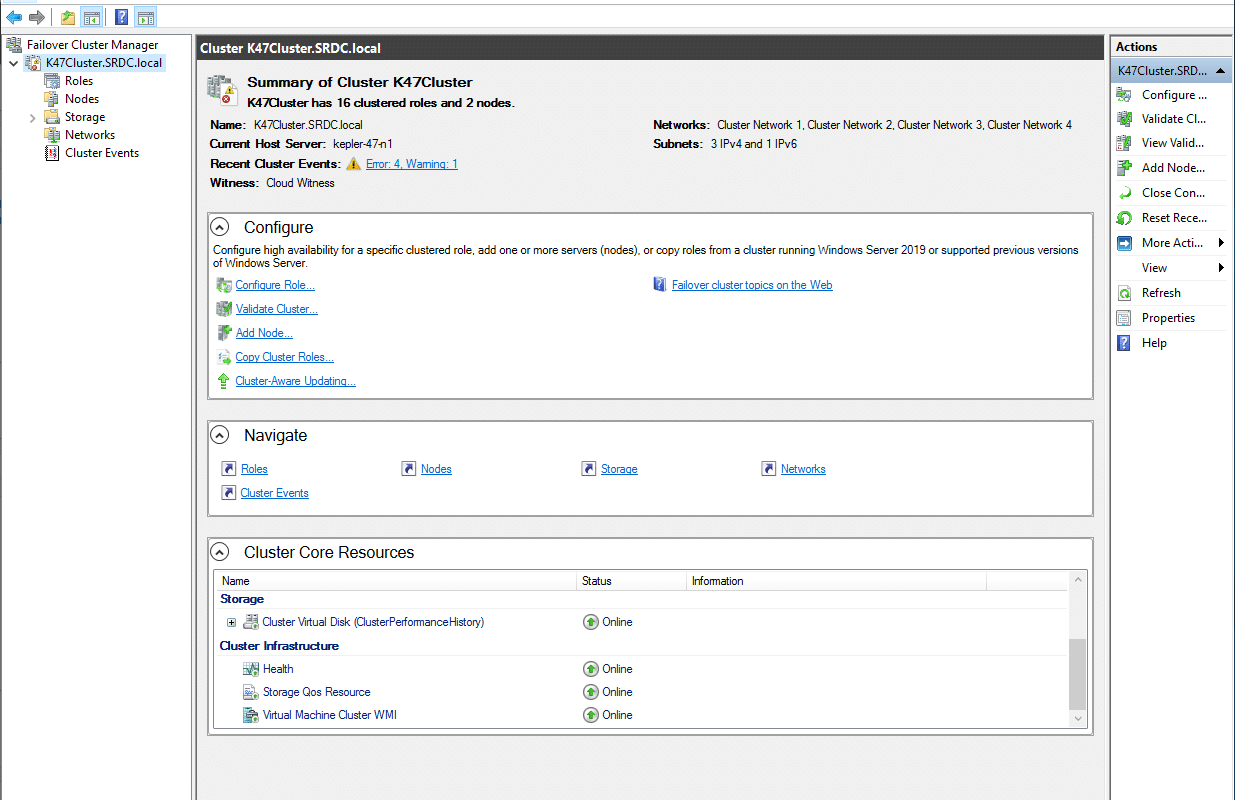The width and height of the screenshot is (1235, 800).
Task: Click the Close Con... icon in the Actions pane
Action: coord(1124,193)
